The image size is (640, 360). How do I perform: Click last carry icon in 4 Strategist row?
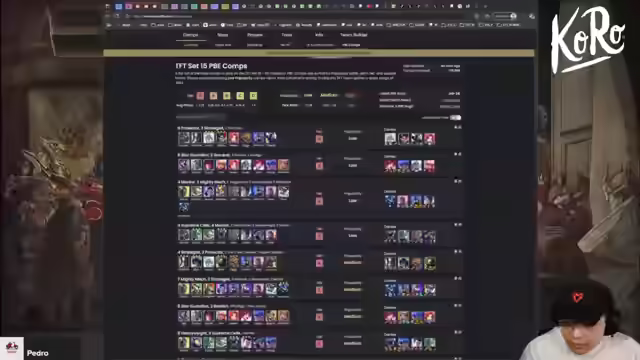click(429, 263)
